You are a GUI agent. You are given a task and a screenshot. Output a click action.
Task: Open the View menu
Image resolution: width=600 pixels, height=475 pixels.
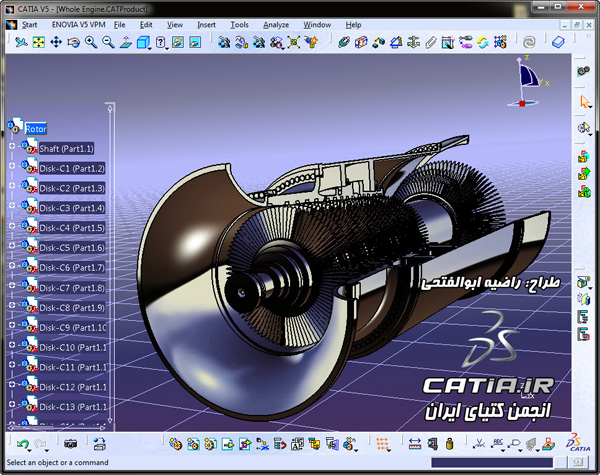click(x=175, y=25)
